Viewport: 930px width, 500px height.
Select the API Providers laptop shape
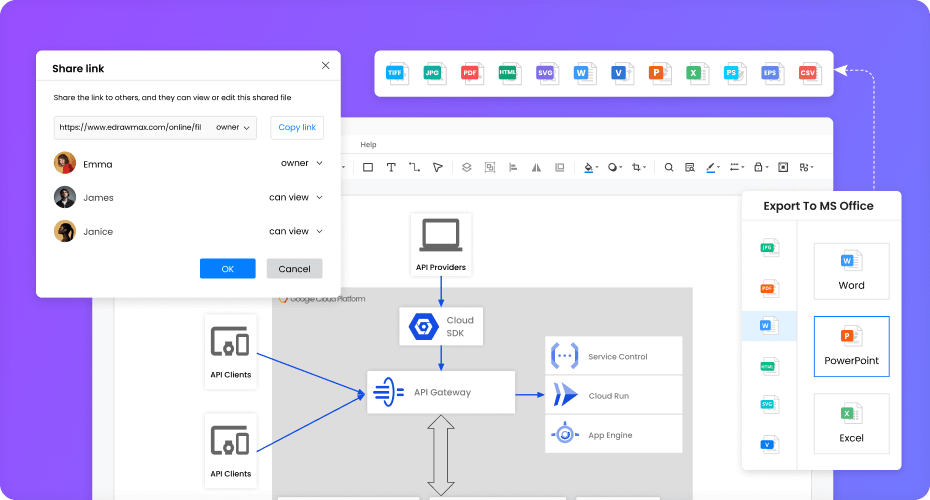click(441, 244)
